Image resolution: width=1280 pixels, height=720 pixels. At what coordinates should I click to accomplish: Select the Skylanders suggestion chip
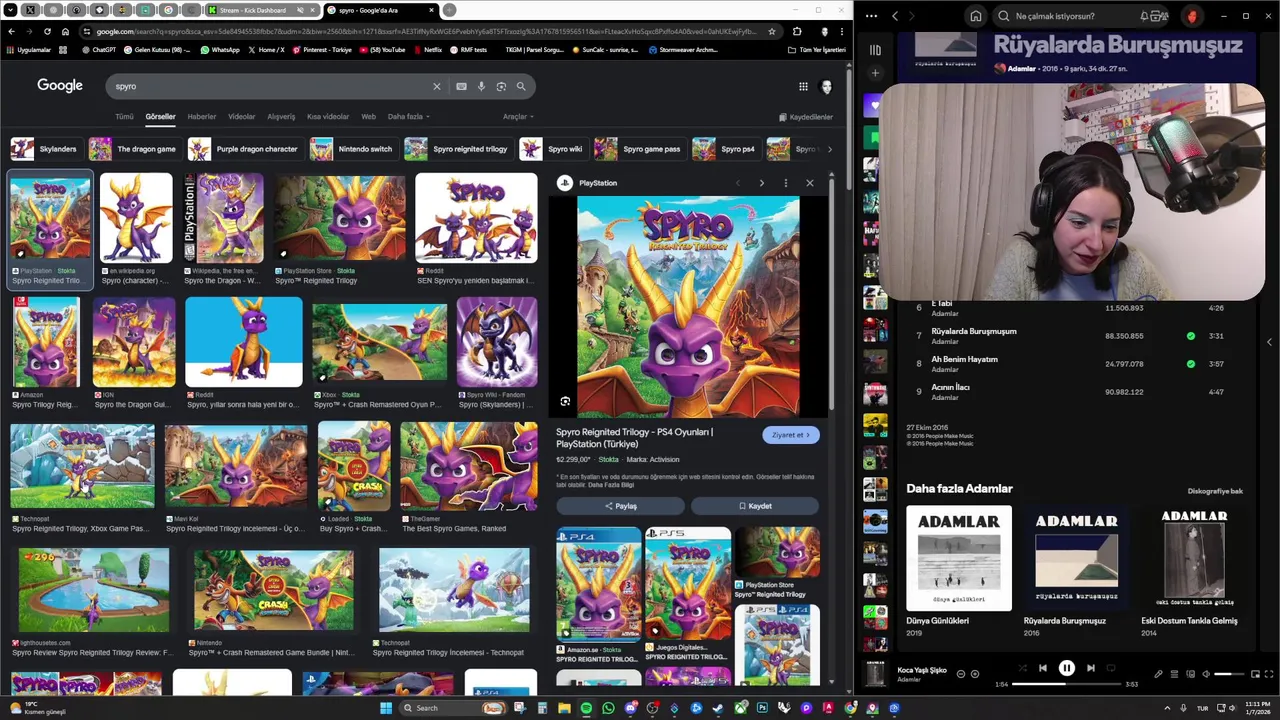coord(46,149)
